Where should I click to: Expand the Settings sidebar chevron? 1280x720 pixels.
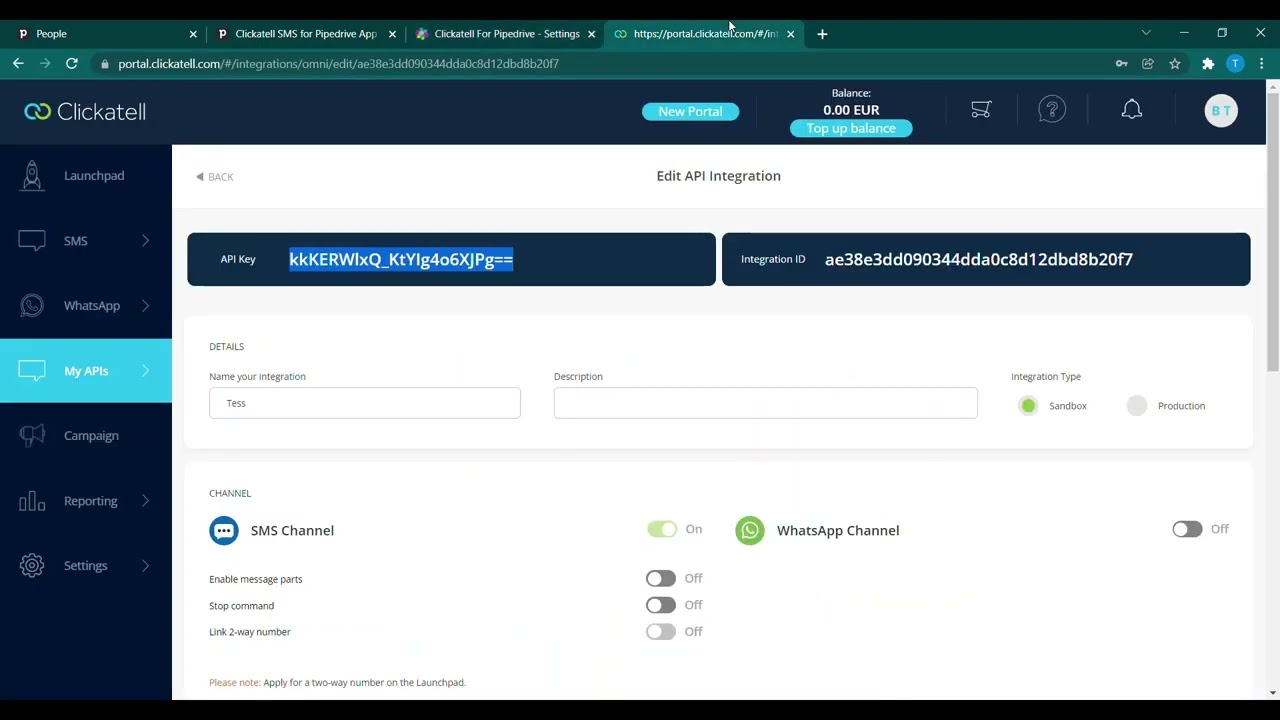(x=145, y=566)
